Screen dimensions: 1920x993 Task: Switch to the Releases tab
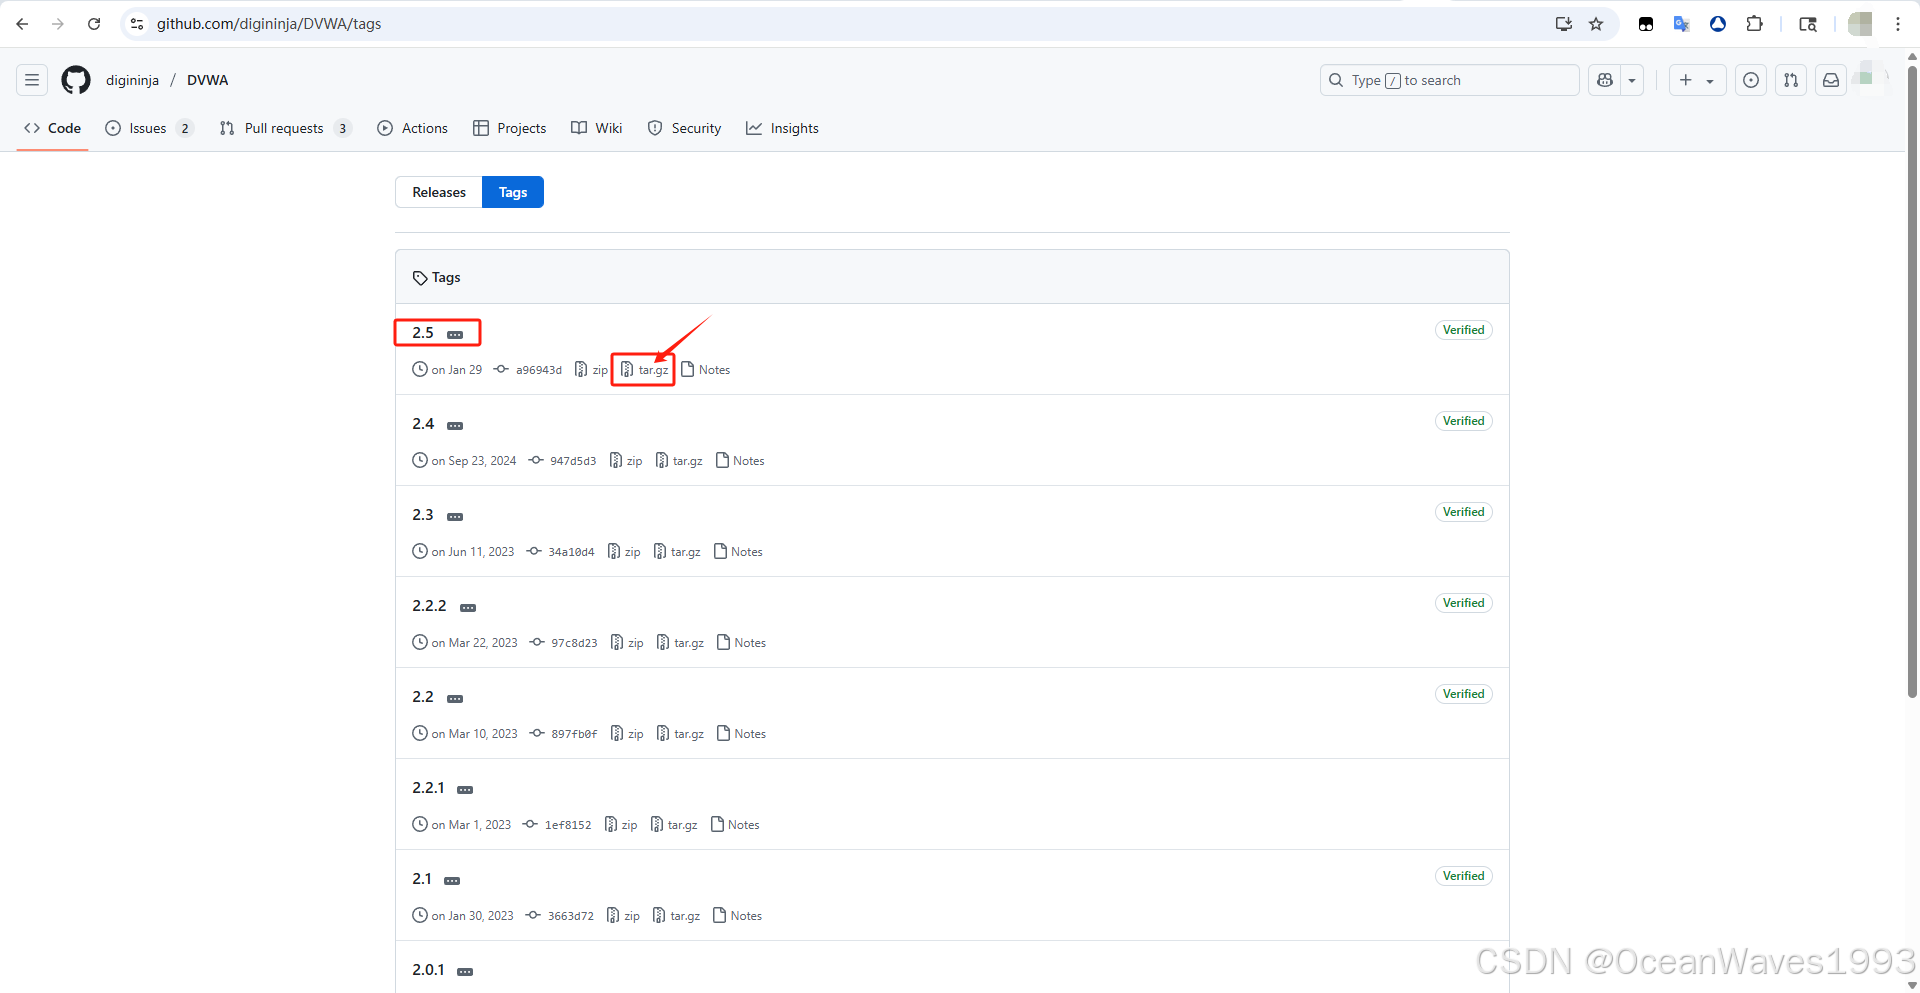439,192
